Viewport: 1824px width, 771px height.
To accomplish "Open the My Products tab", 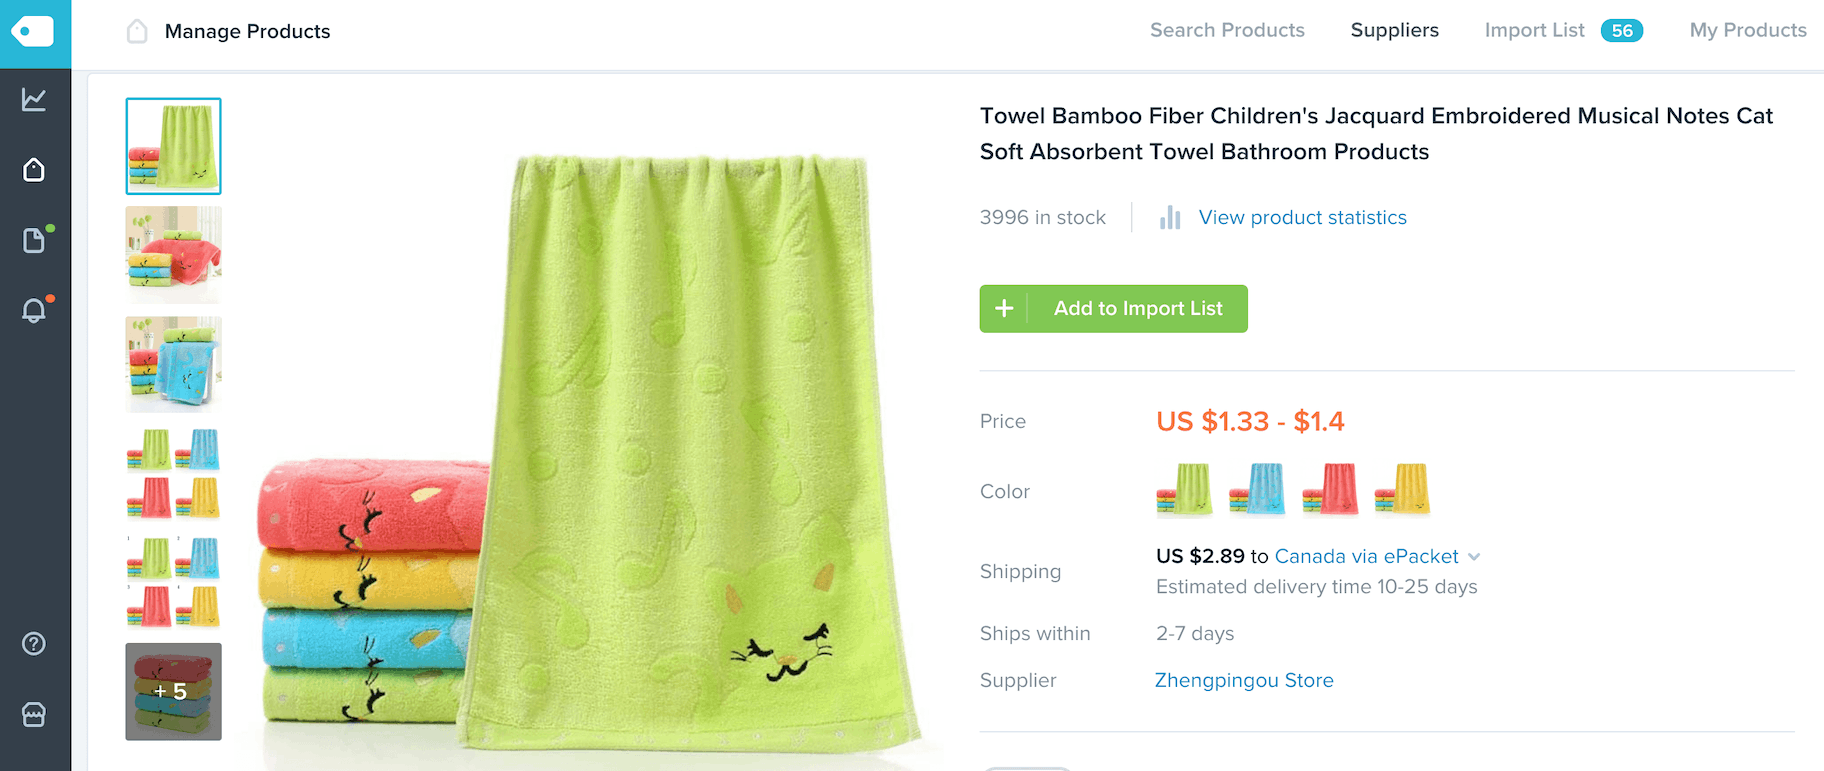I will 1747,31.
